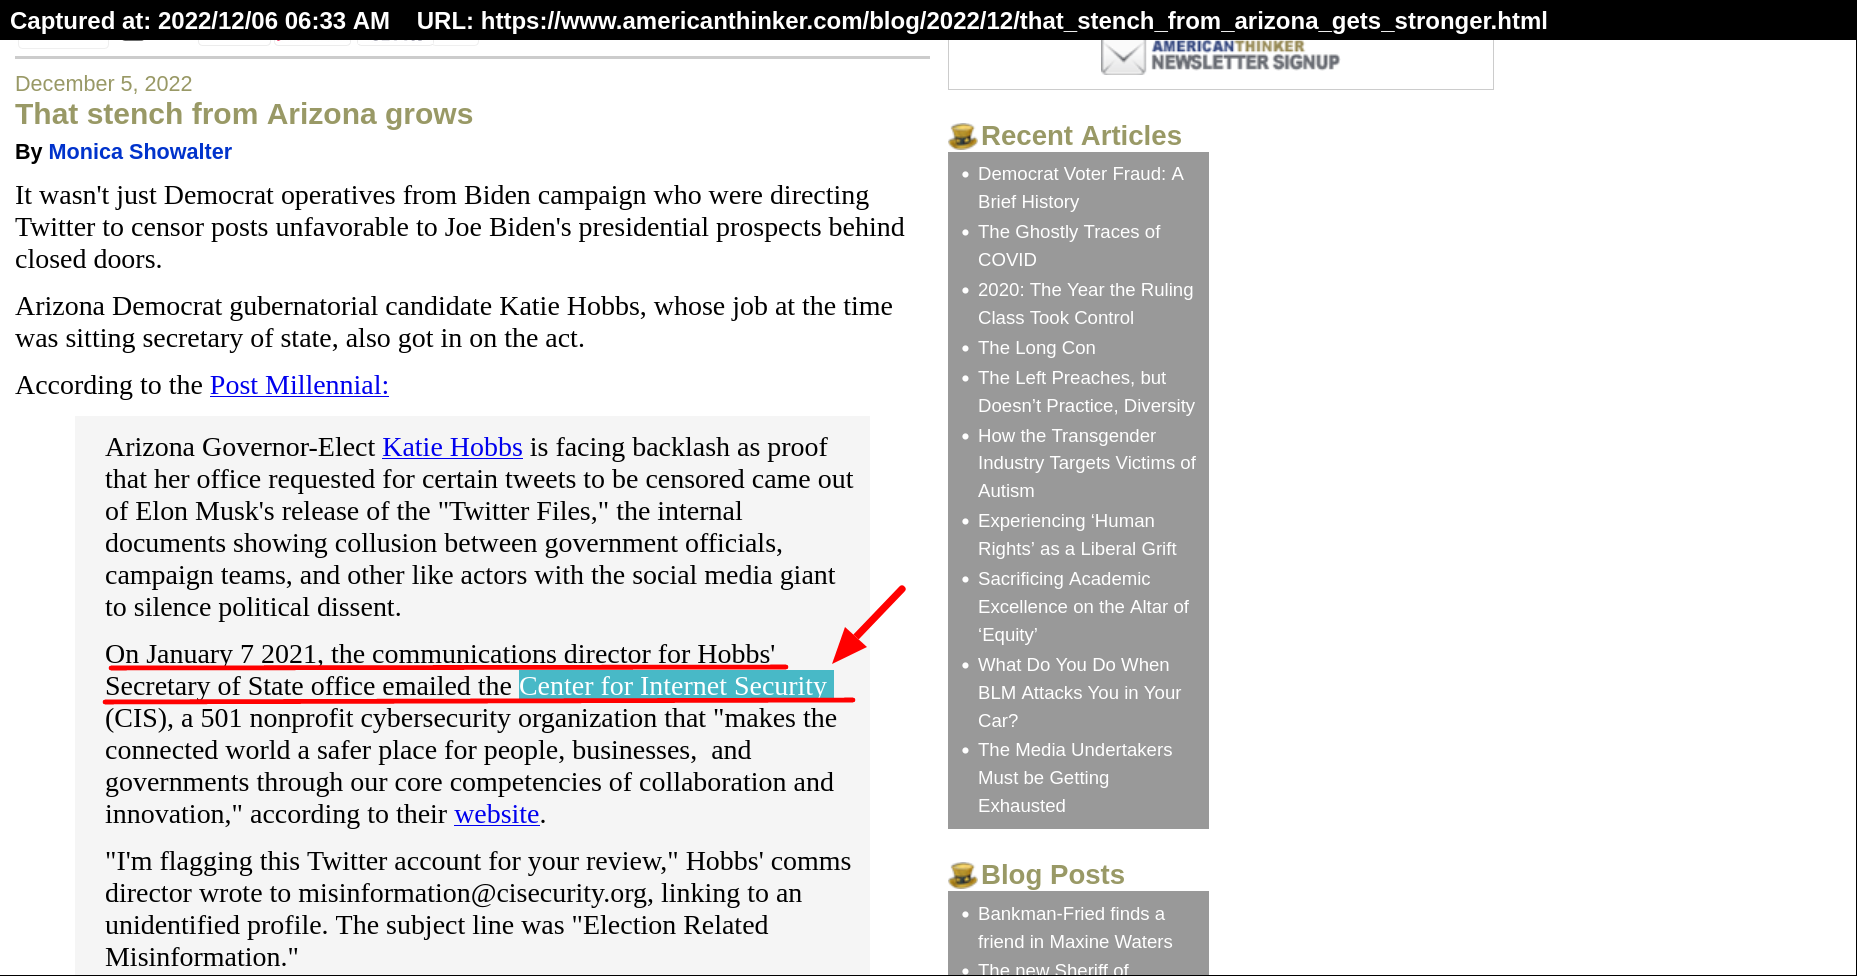Open 'The Long Con' article
1857x976 pixels.
1036,348
